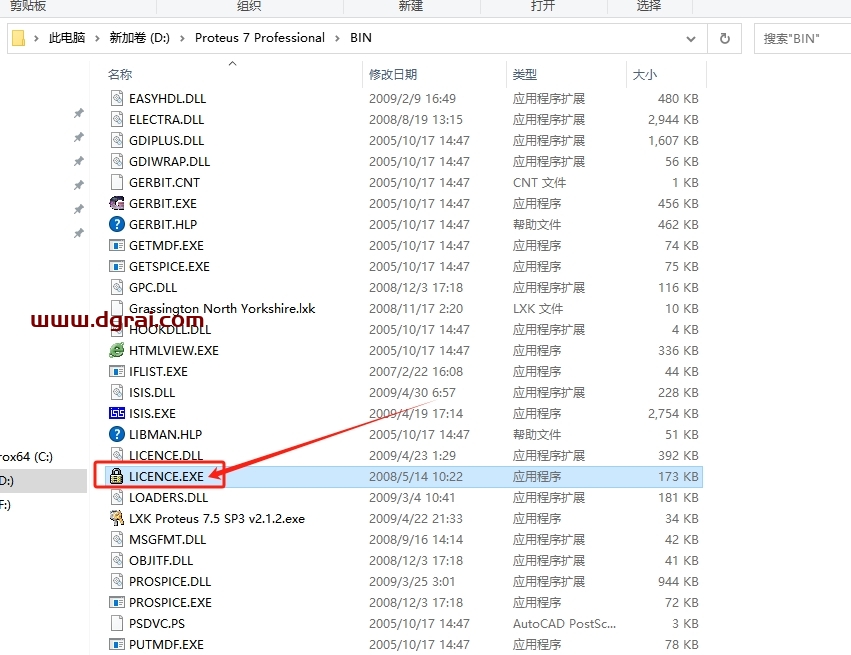851x655 pixels.
Task: Click the PROSPICE.DLL file icon
Action: [x=117, y=581]
